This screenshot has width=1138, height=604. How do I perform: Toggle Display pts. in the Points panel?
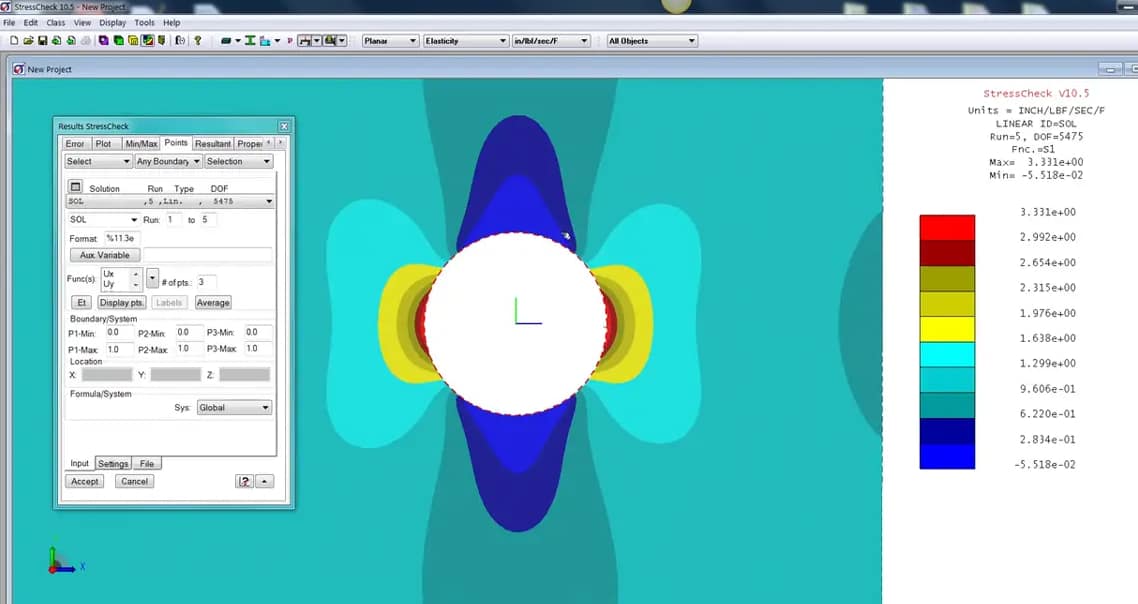pyautogui.click(x=121, y=301)
